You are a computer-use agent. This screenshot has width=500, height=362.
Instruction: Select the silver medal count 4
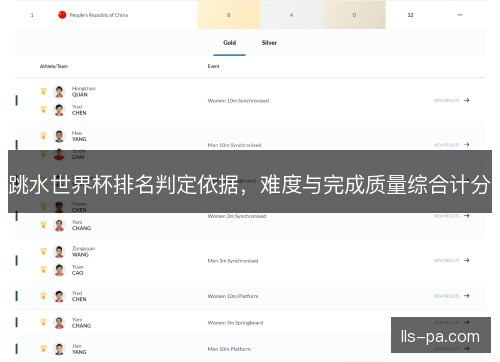[291, 15]
